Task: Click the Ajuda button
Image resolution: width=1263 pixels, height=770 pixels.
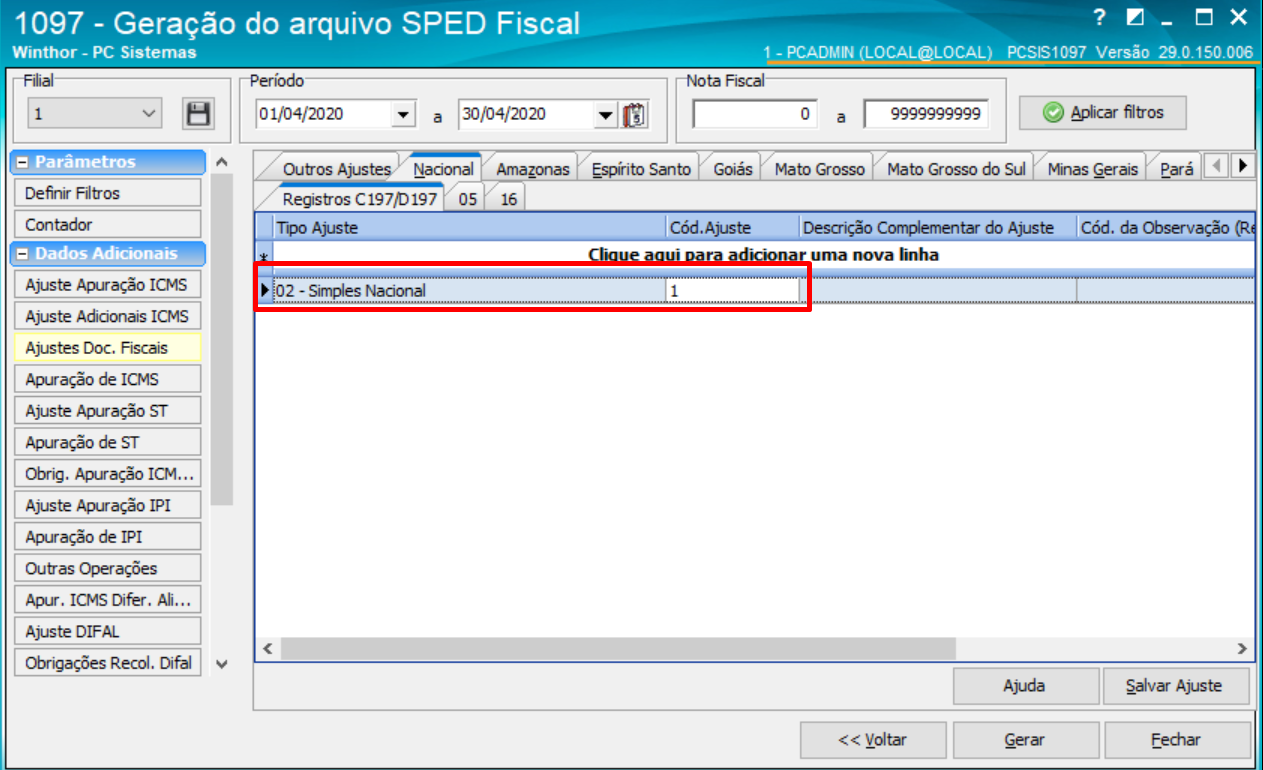Action: (x=1024, y=686)
